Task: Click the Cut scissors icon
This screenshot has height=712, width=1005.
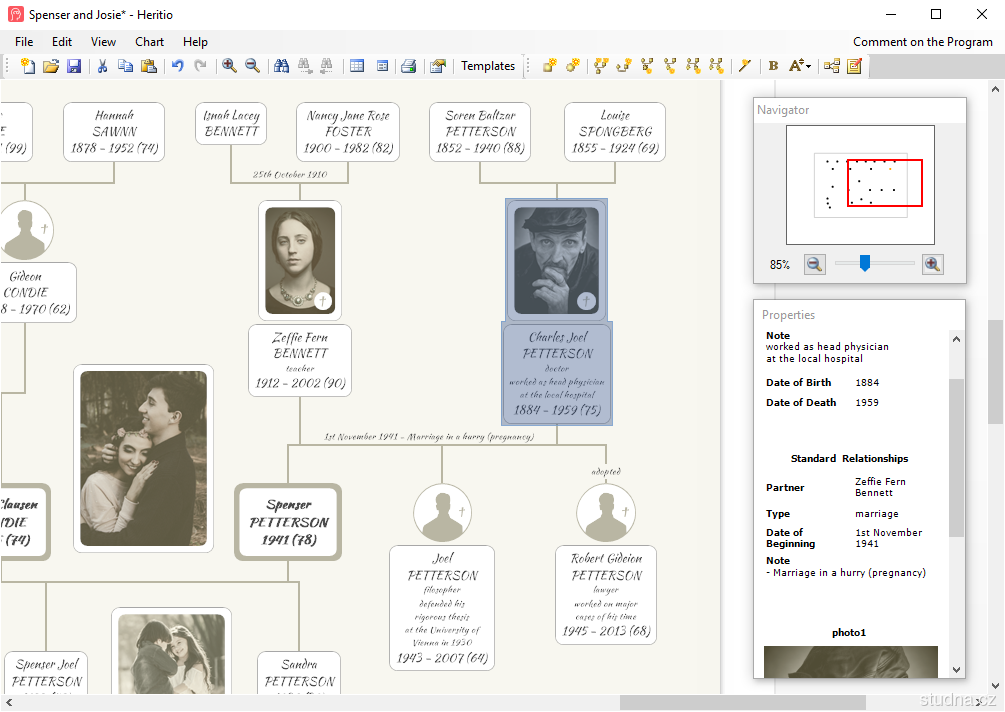Action: (102, 66)
